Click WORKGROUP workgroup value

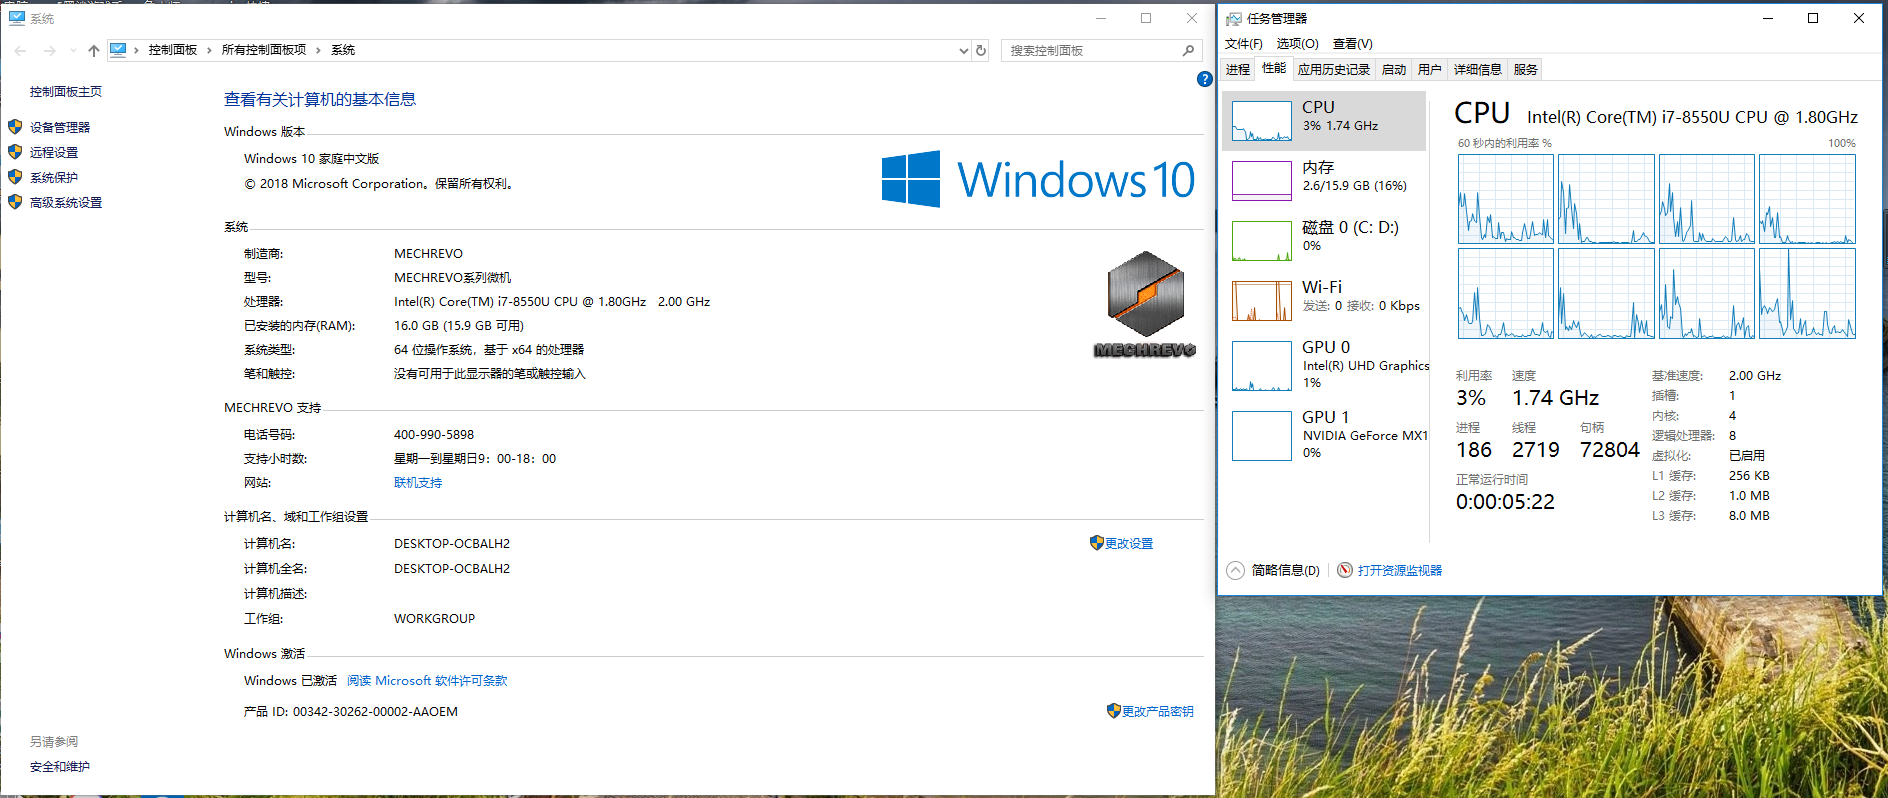[435, 619]
